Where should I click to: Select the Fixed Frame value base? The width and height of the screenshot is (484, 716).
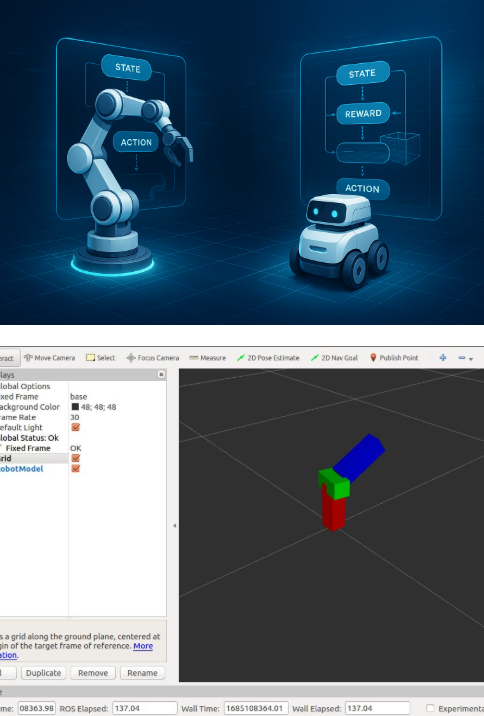[x=79, y=396]
